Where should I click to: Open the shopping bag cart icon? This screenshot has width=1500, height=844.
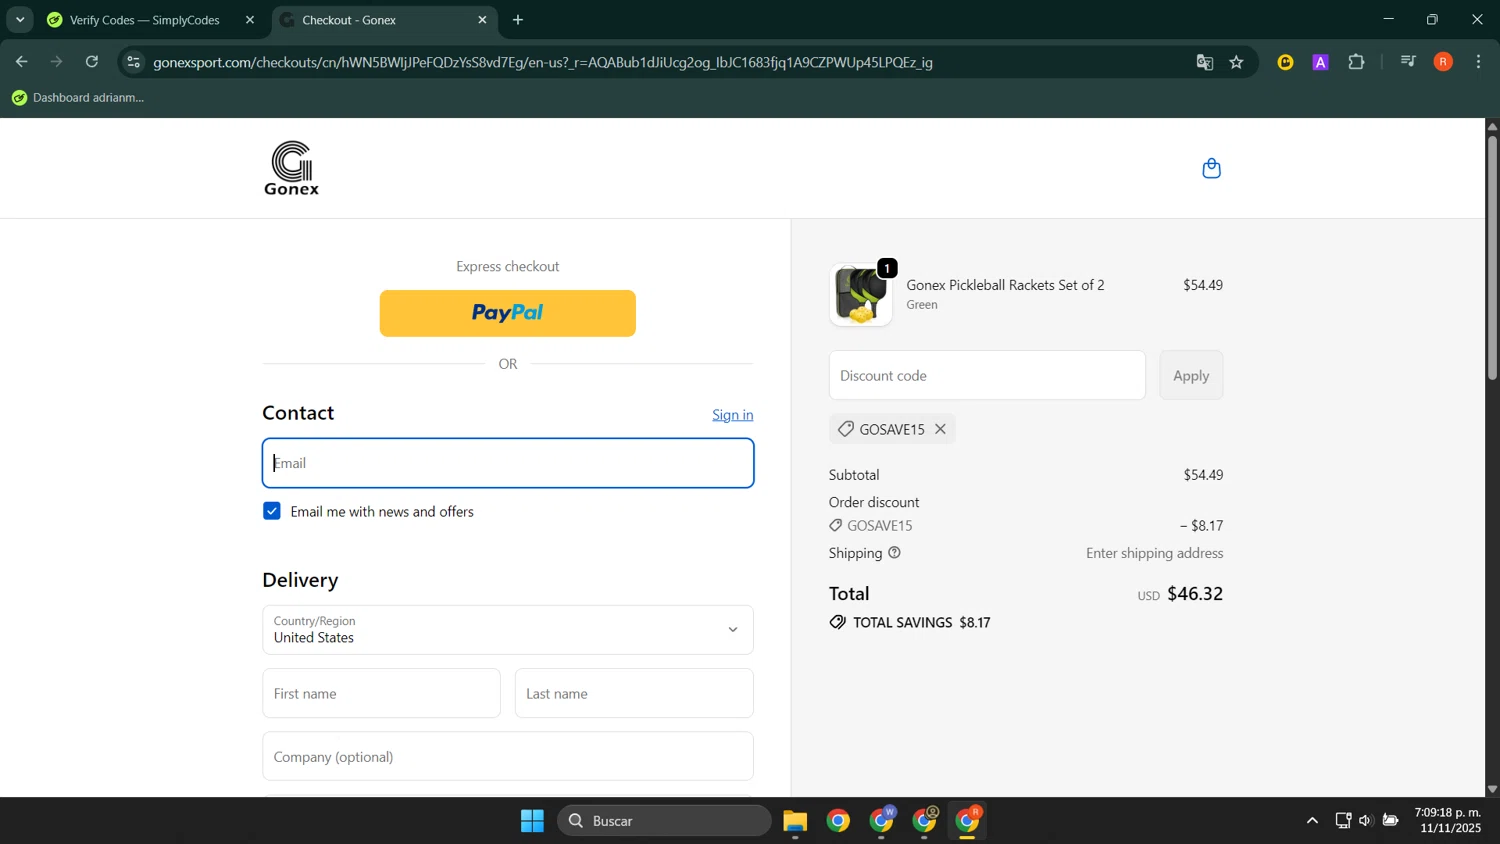coord(1211,168)
